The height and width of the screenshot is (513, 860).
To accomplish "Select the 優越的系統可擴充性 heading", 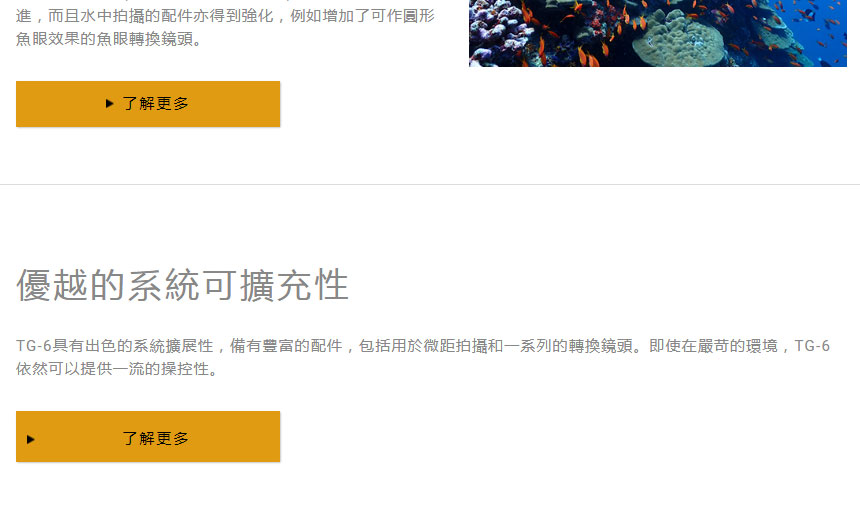I will pyautogui.click(x=183, y=285).
